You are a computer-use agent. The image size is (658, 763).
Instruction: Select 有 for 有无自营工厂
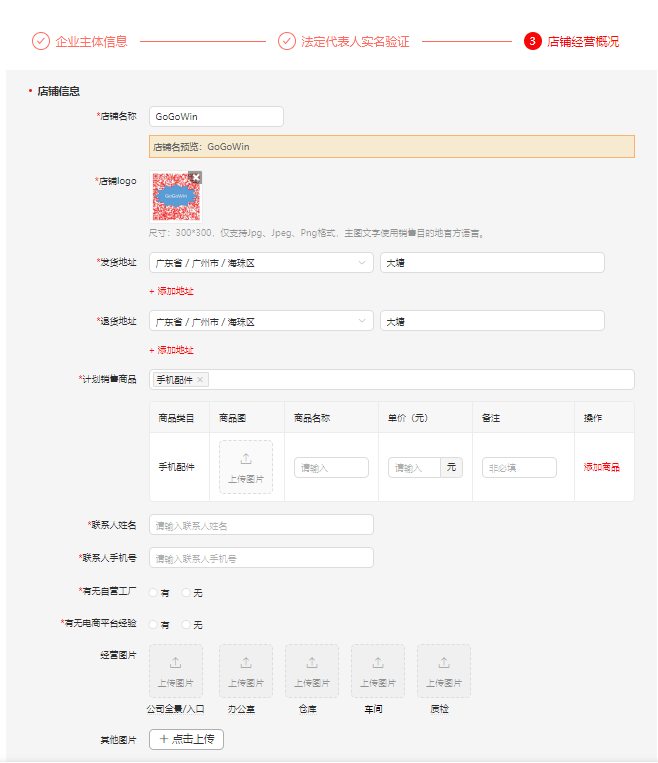click(153, 593)
